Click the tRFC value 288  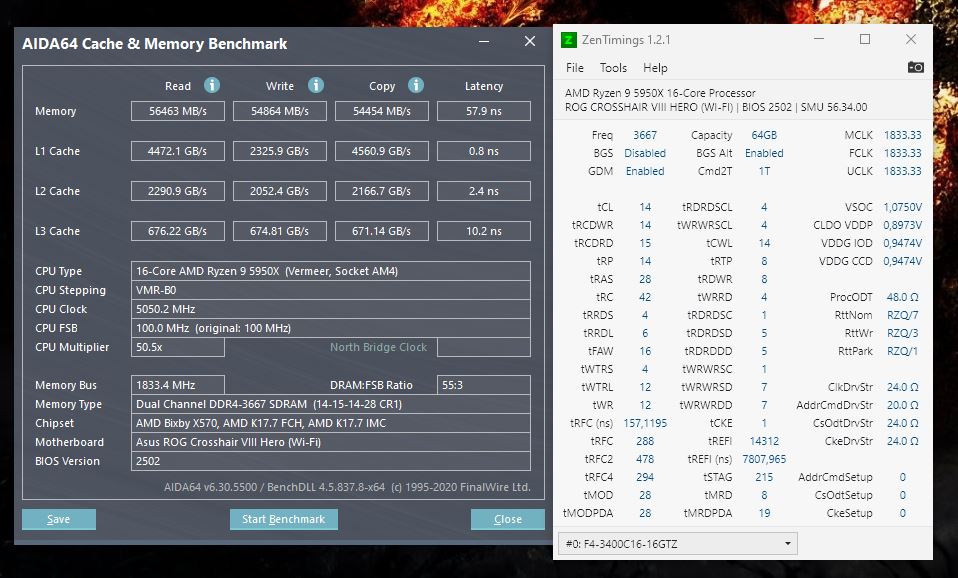pyautogui.click(x=645, y=441)
